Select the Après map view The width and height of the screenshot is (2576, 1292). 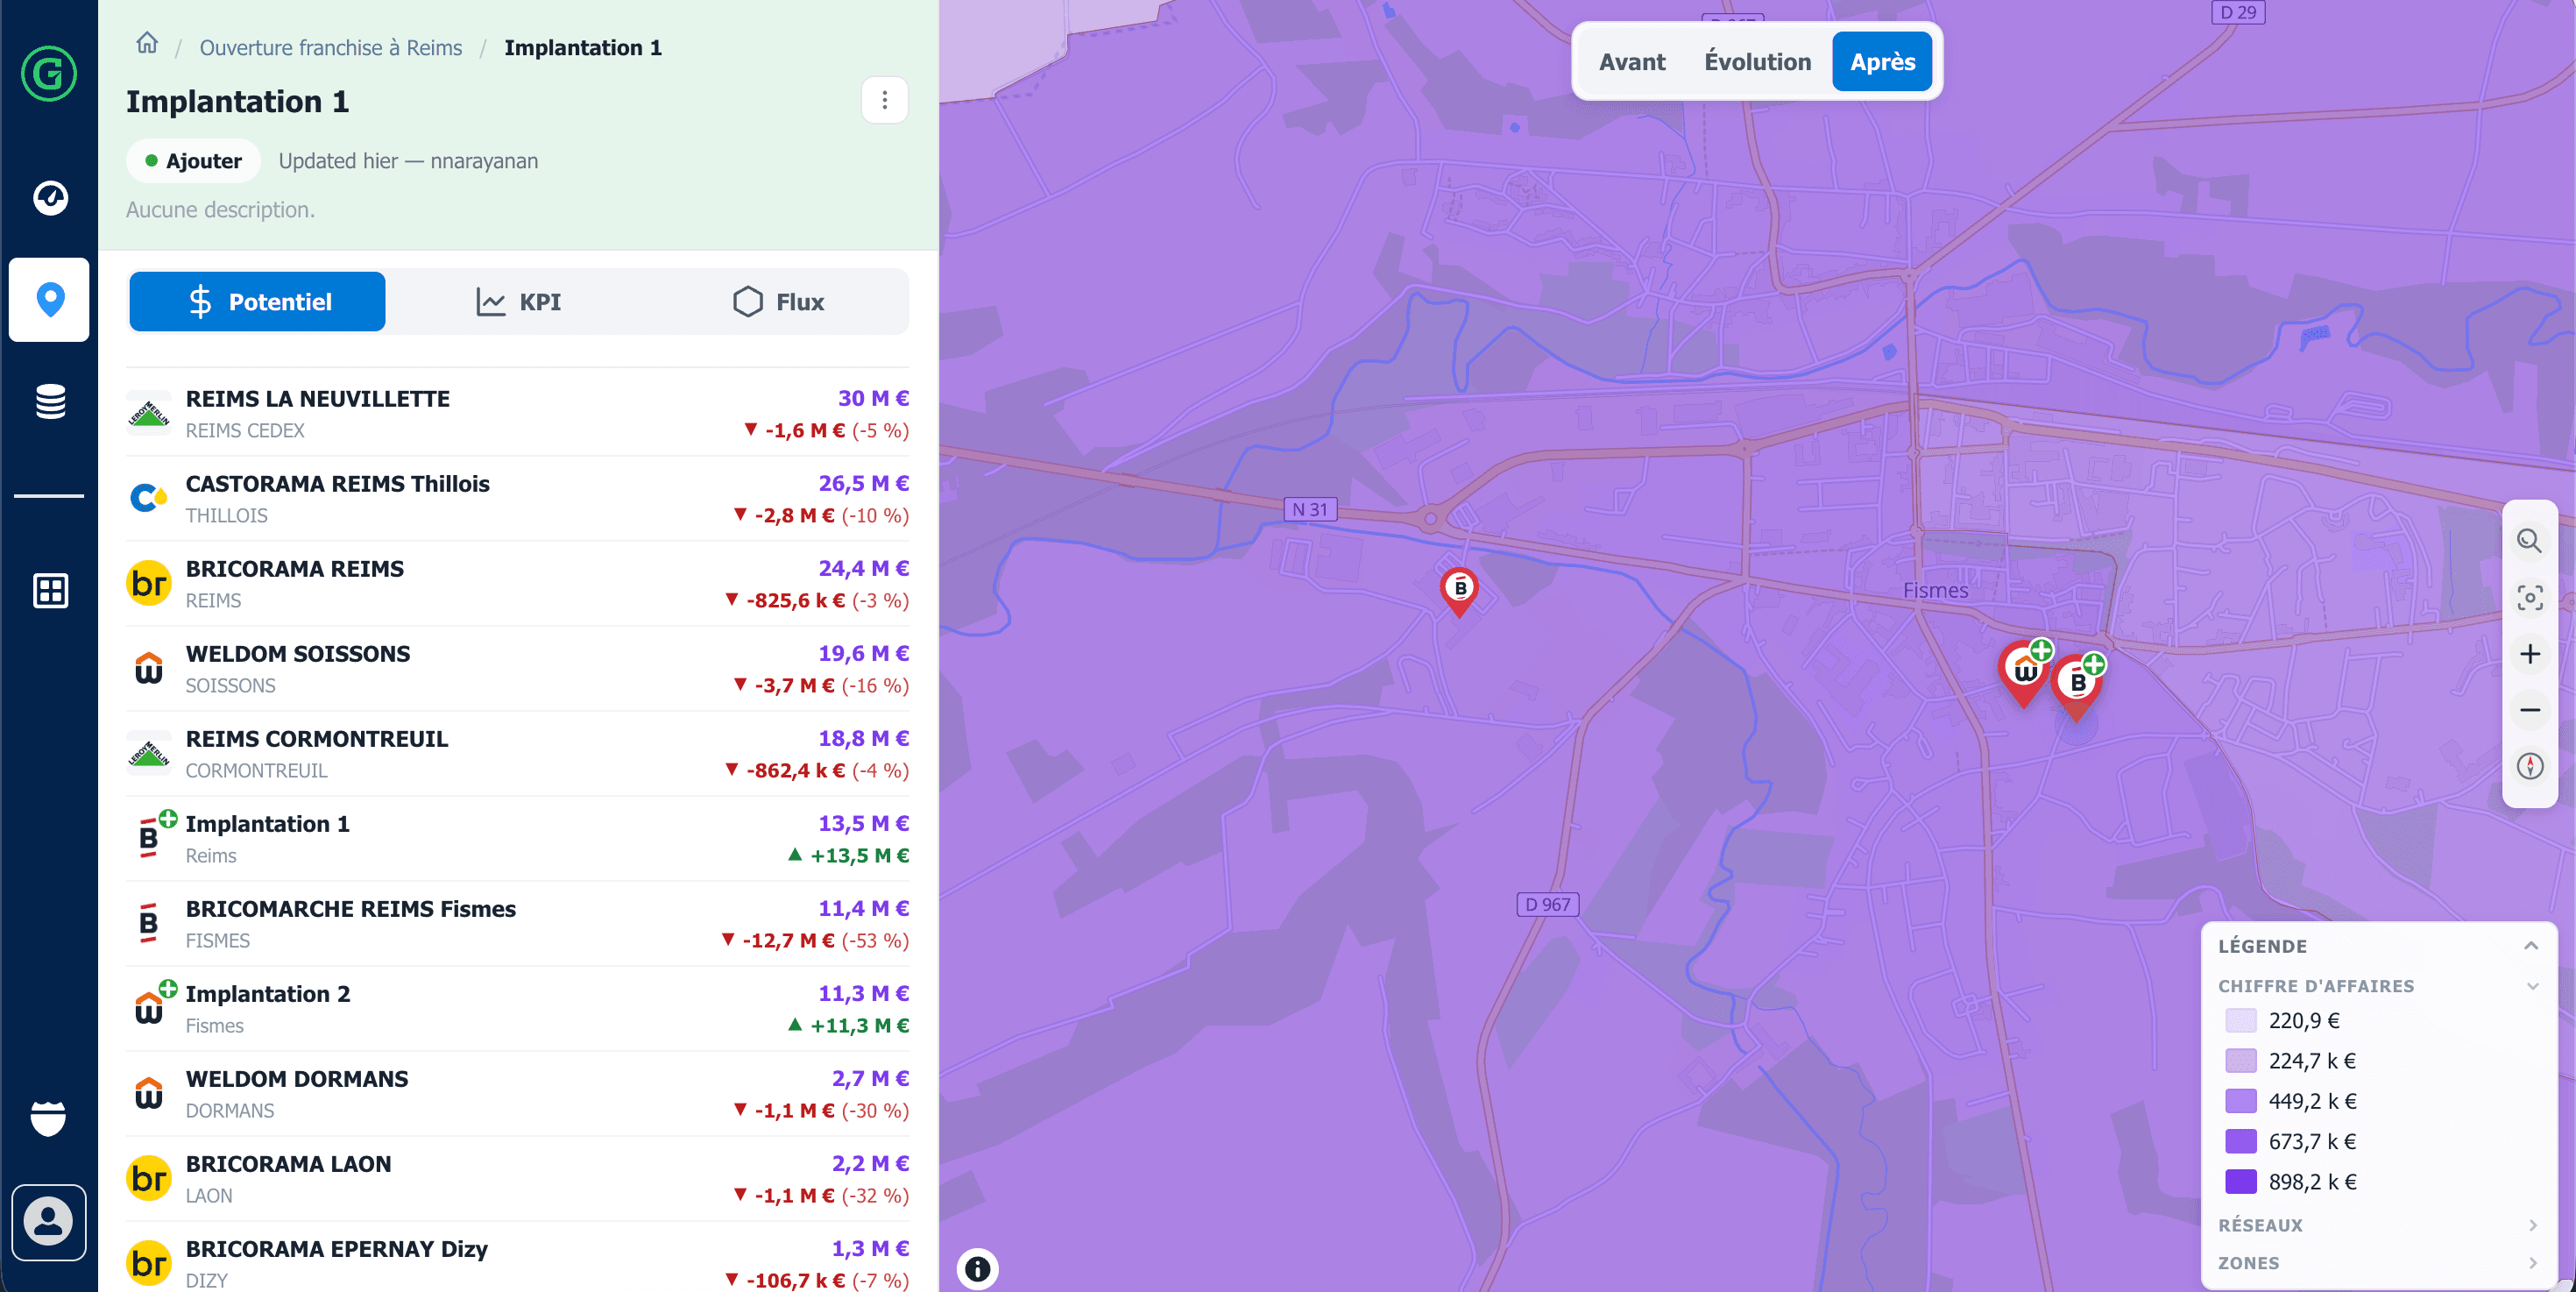[x=1882, y=62]
